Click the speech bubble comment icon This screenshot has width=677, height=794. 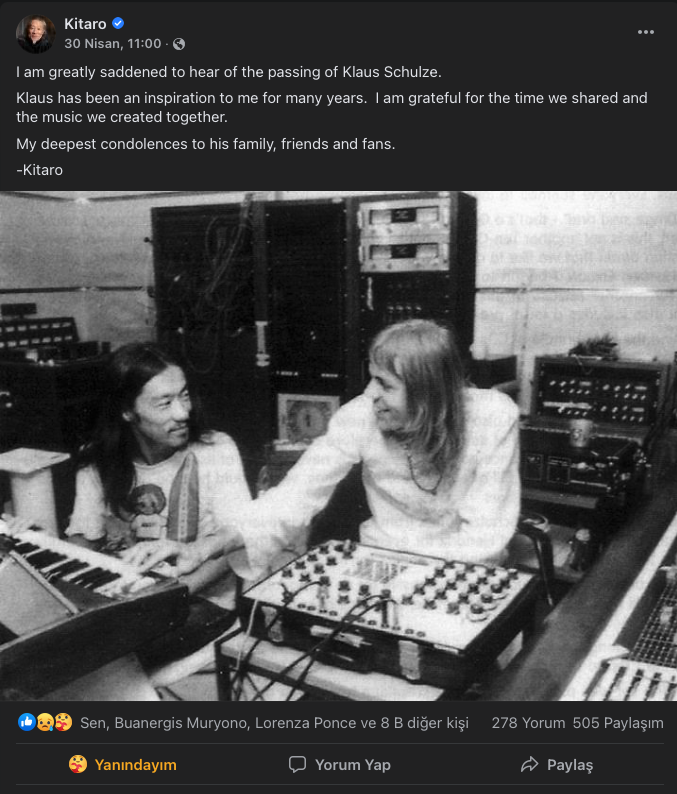[x=297, y=764]
